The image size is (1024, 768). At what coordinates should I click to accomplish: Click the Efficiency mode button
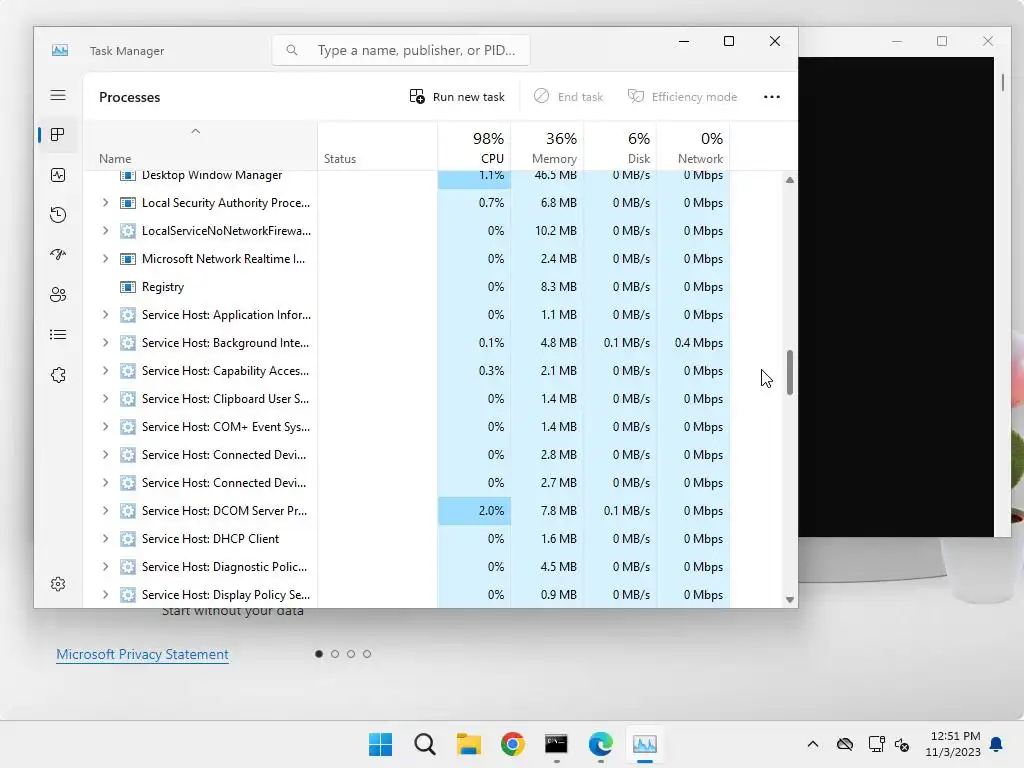pos(682,97)
